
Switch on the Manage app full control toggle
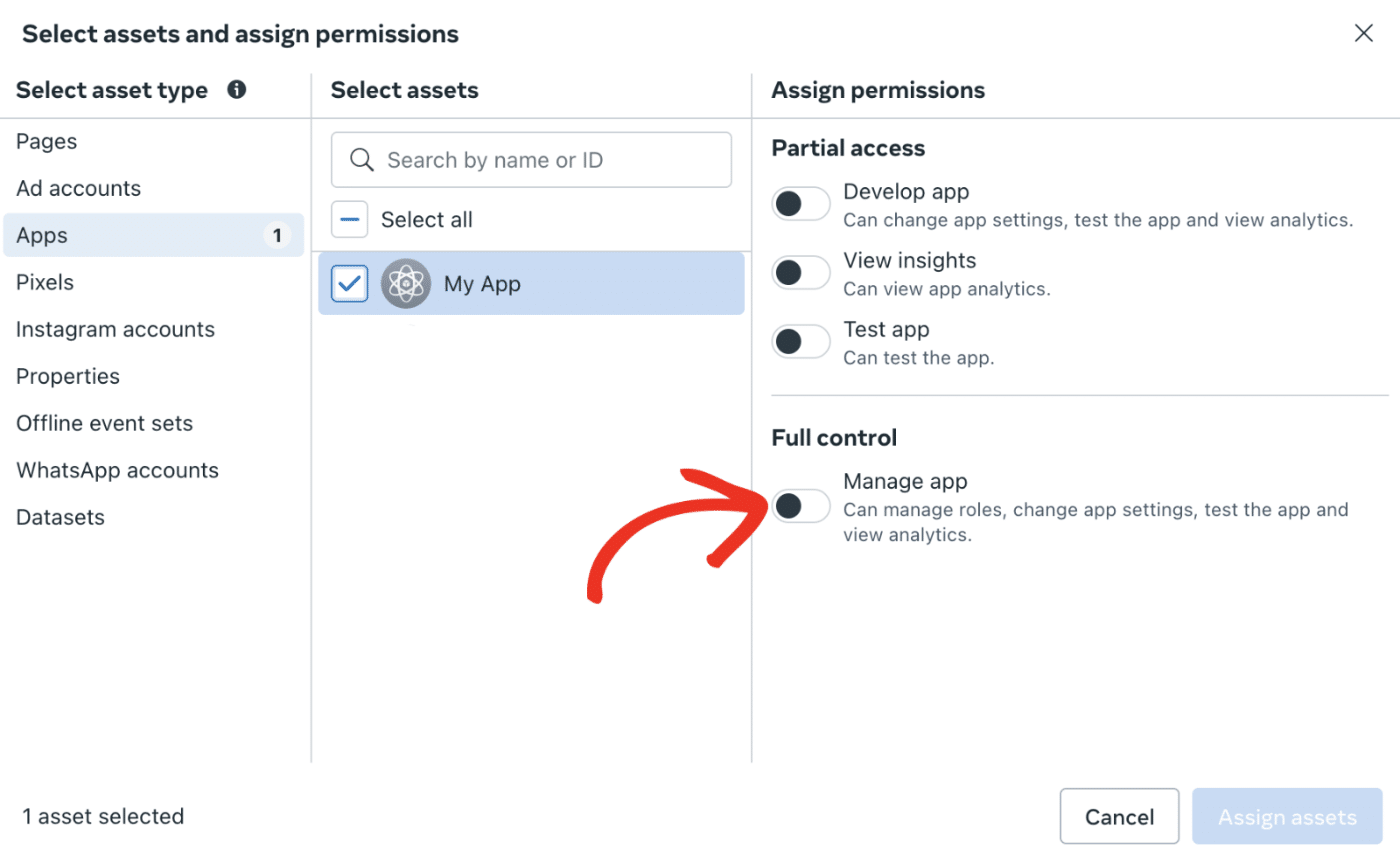(800, 506)
